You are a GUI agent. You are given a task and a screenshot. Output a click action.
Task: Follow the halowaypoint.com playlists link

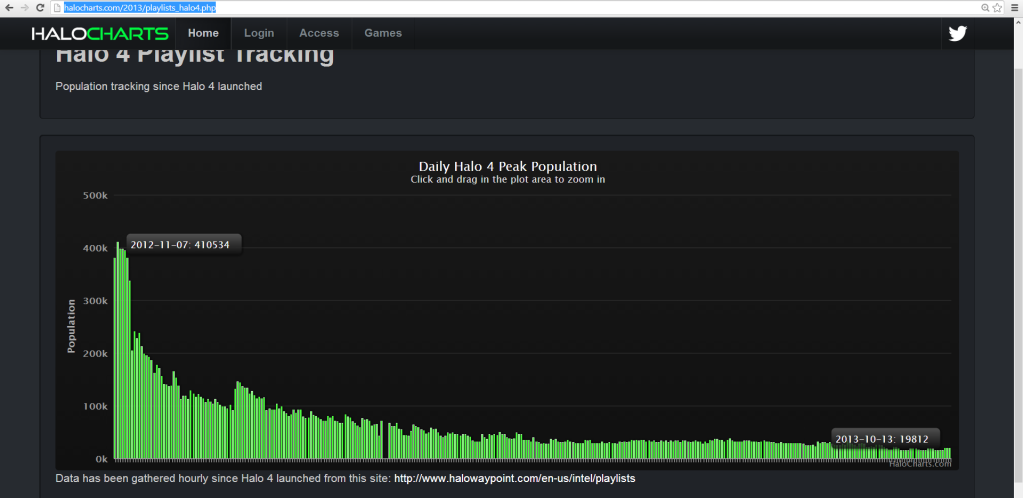point(515,478)
